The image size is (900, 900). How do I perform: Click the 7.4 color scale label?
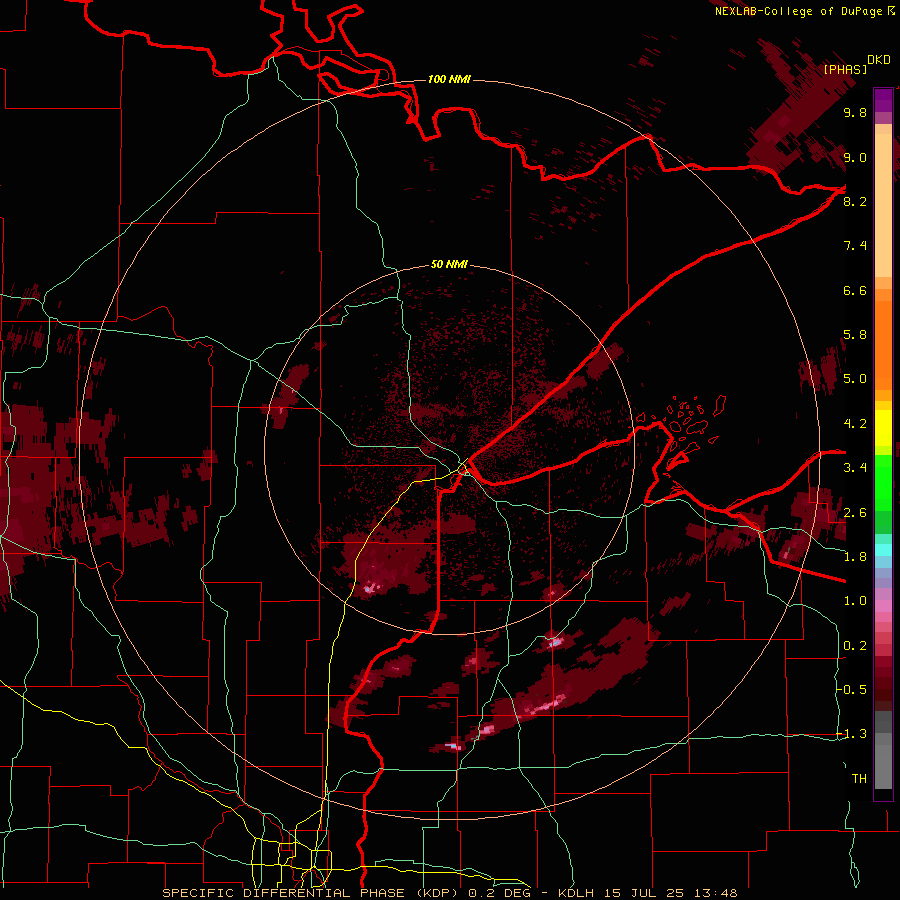(x=855, y=246)
